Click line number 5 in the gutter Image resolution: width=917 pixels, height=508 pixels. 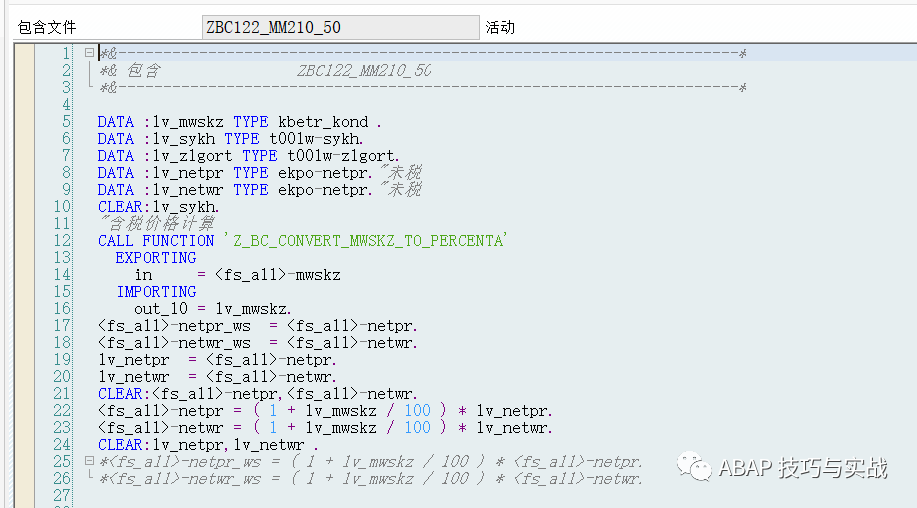(x=66, y=122)
